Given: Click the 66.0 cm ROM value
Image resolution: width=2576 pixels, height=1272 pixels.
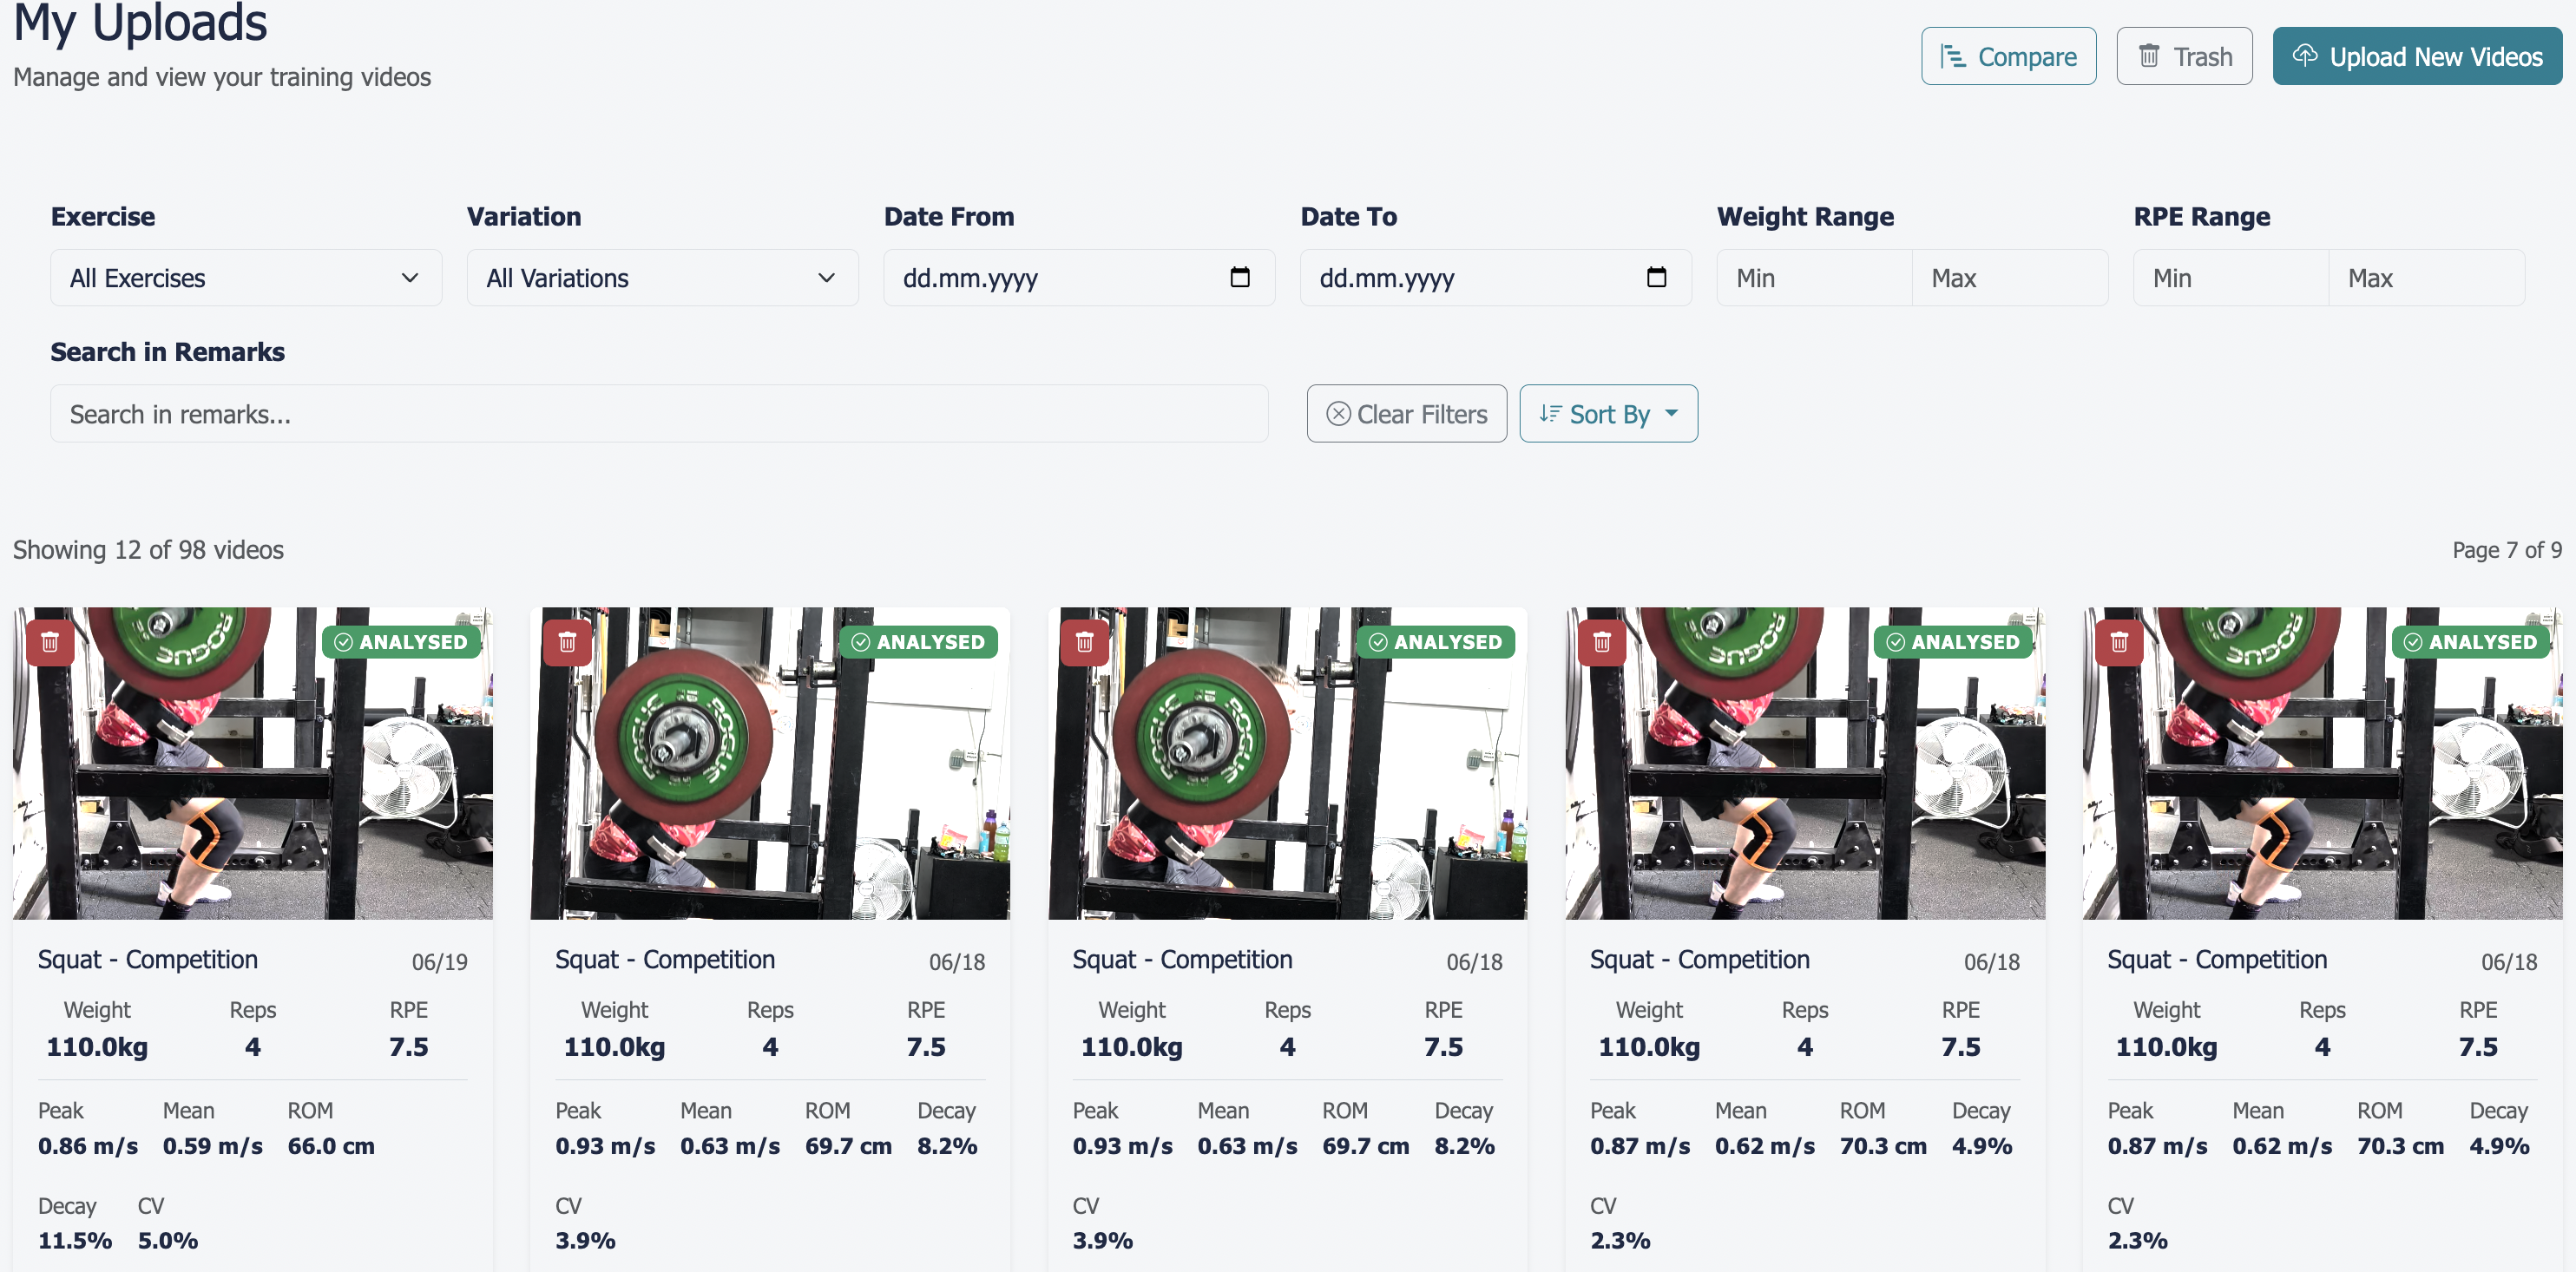Looking at the screenshot, I should click(331, 1146).
